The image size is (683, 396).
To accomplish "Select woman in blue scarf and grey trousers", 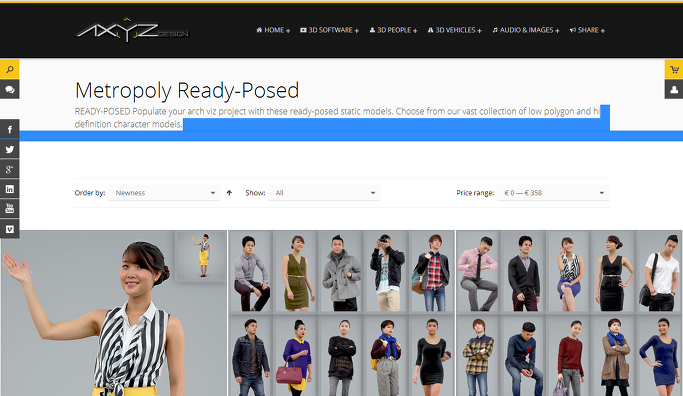I will [387, 355].
